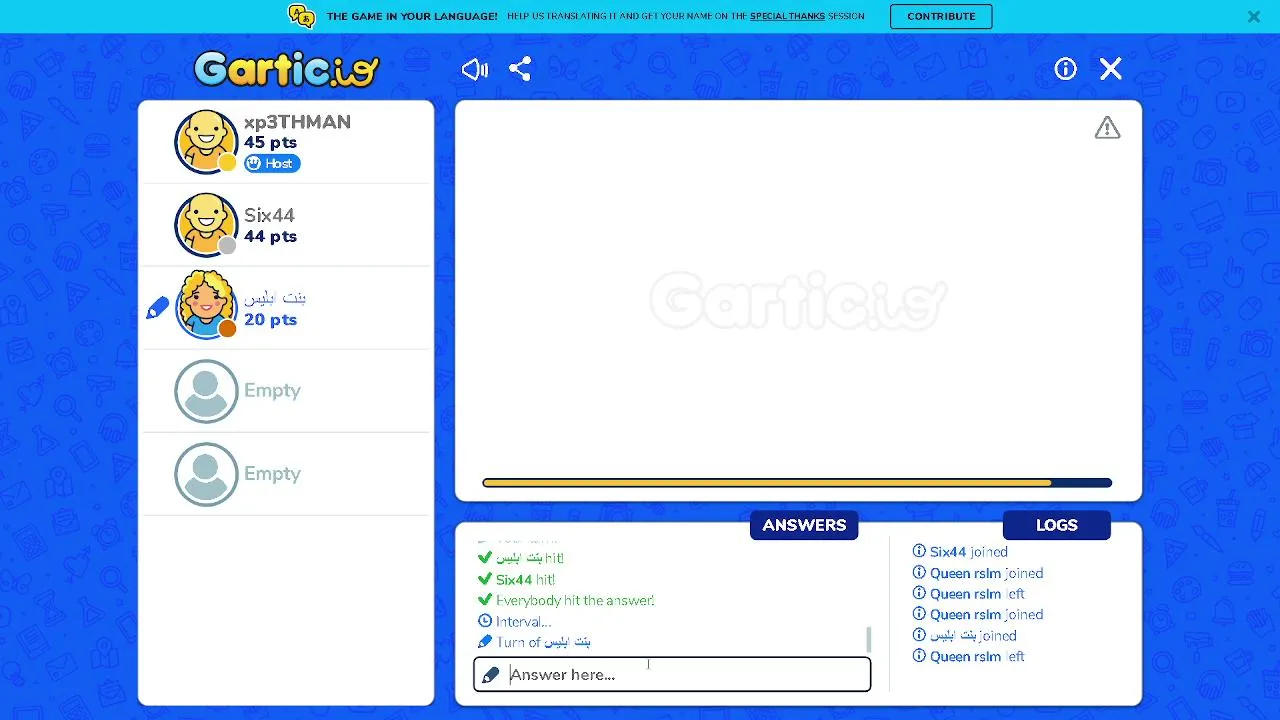The width and height of the screenshot is (1280, 720).
Task: Open the room info icon
Action: (1065, 69)
